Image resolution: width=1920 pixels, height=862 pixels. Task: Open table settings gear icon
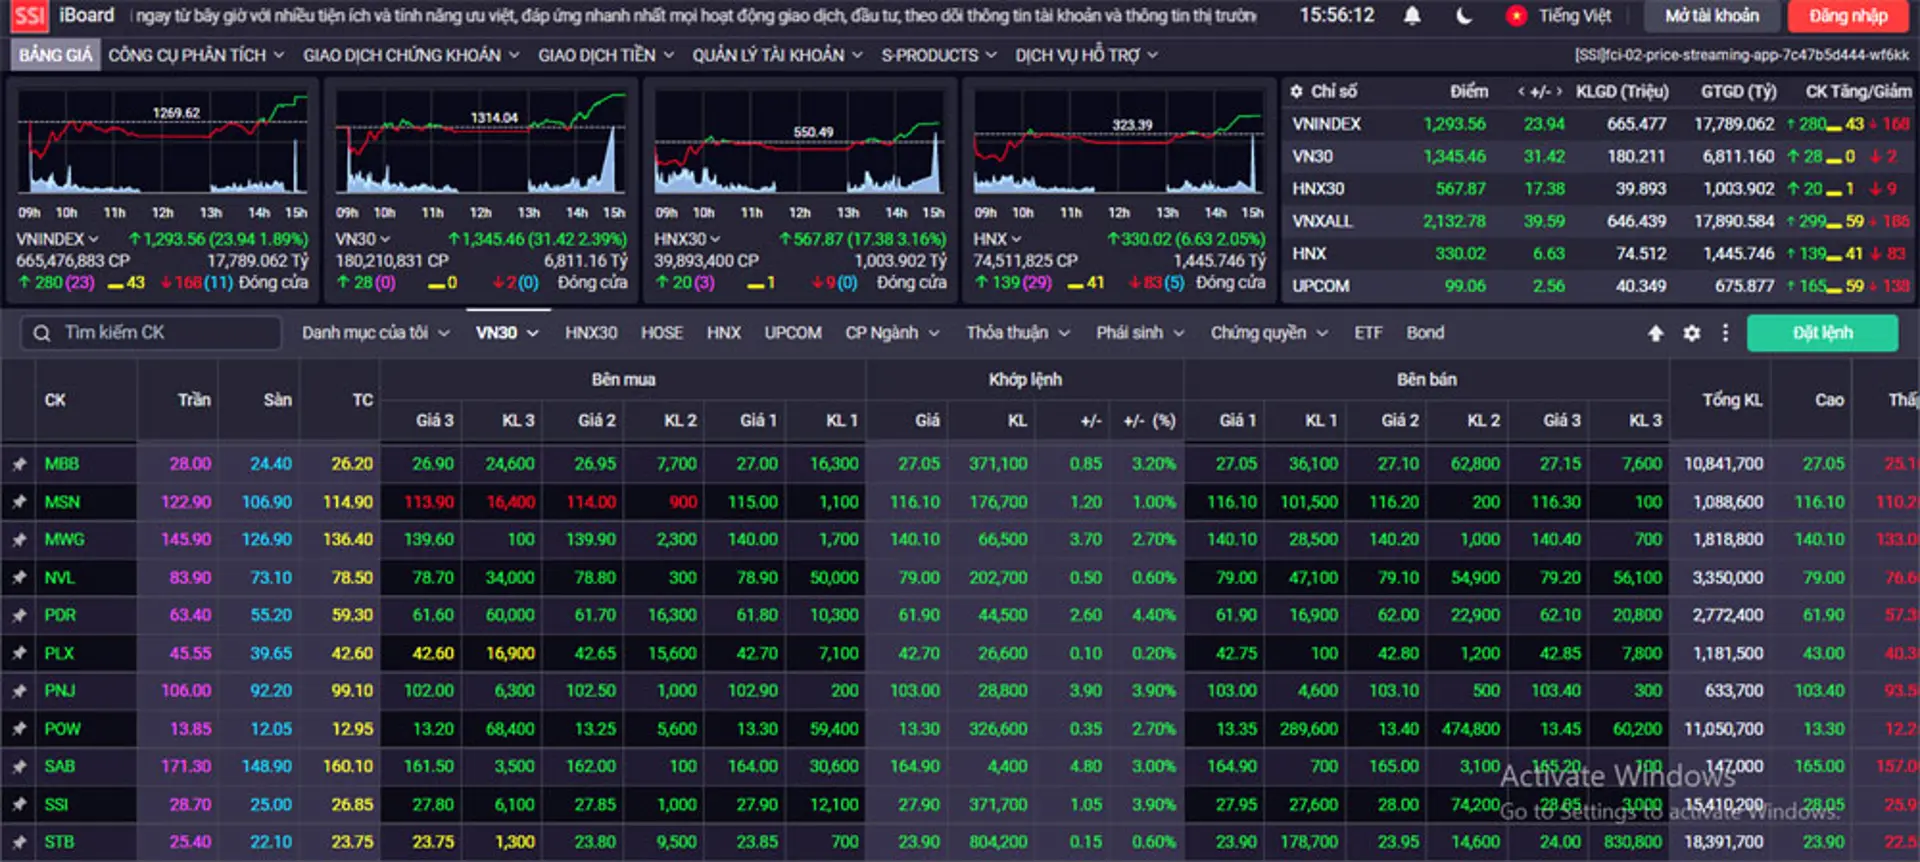pyautogui.click(x=1691, y=333)
